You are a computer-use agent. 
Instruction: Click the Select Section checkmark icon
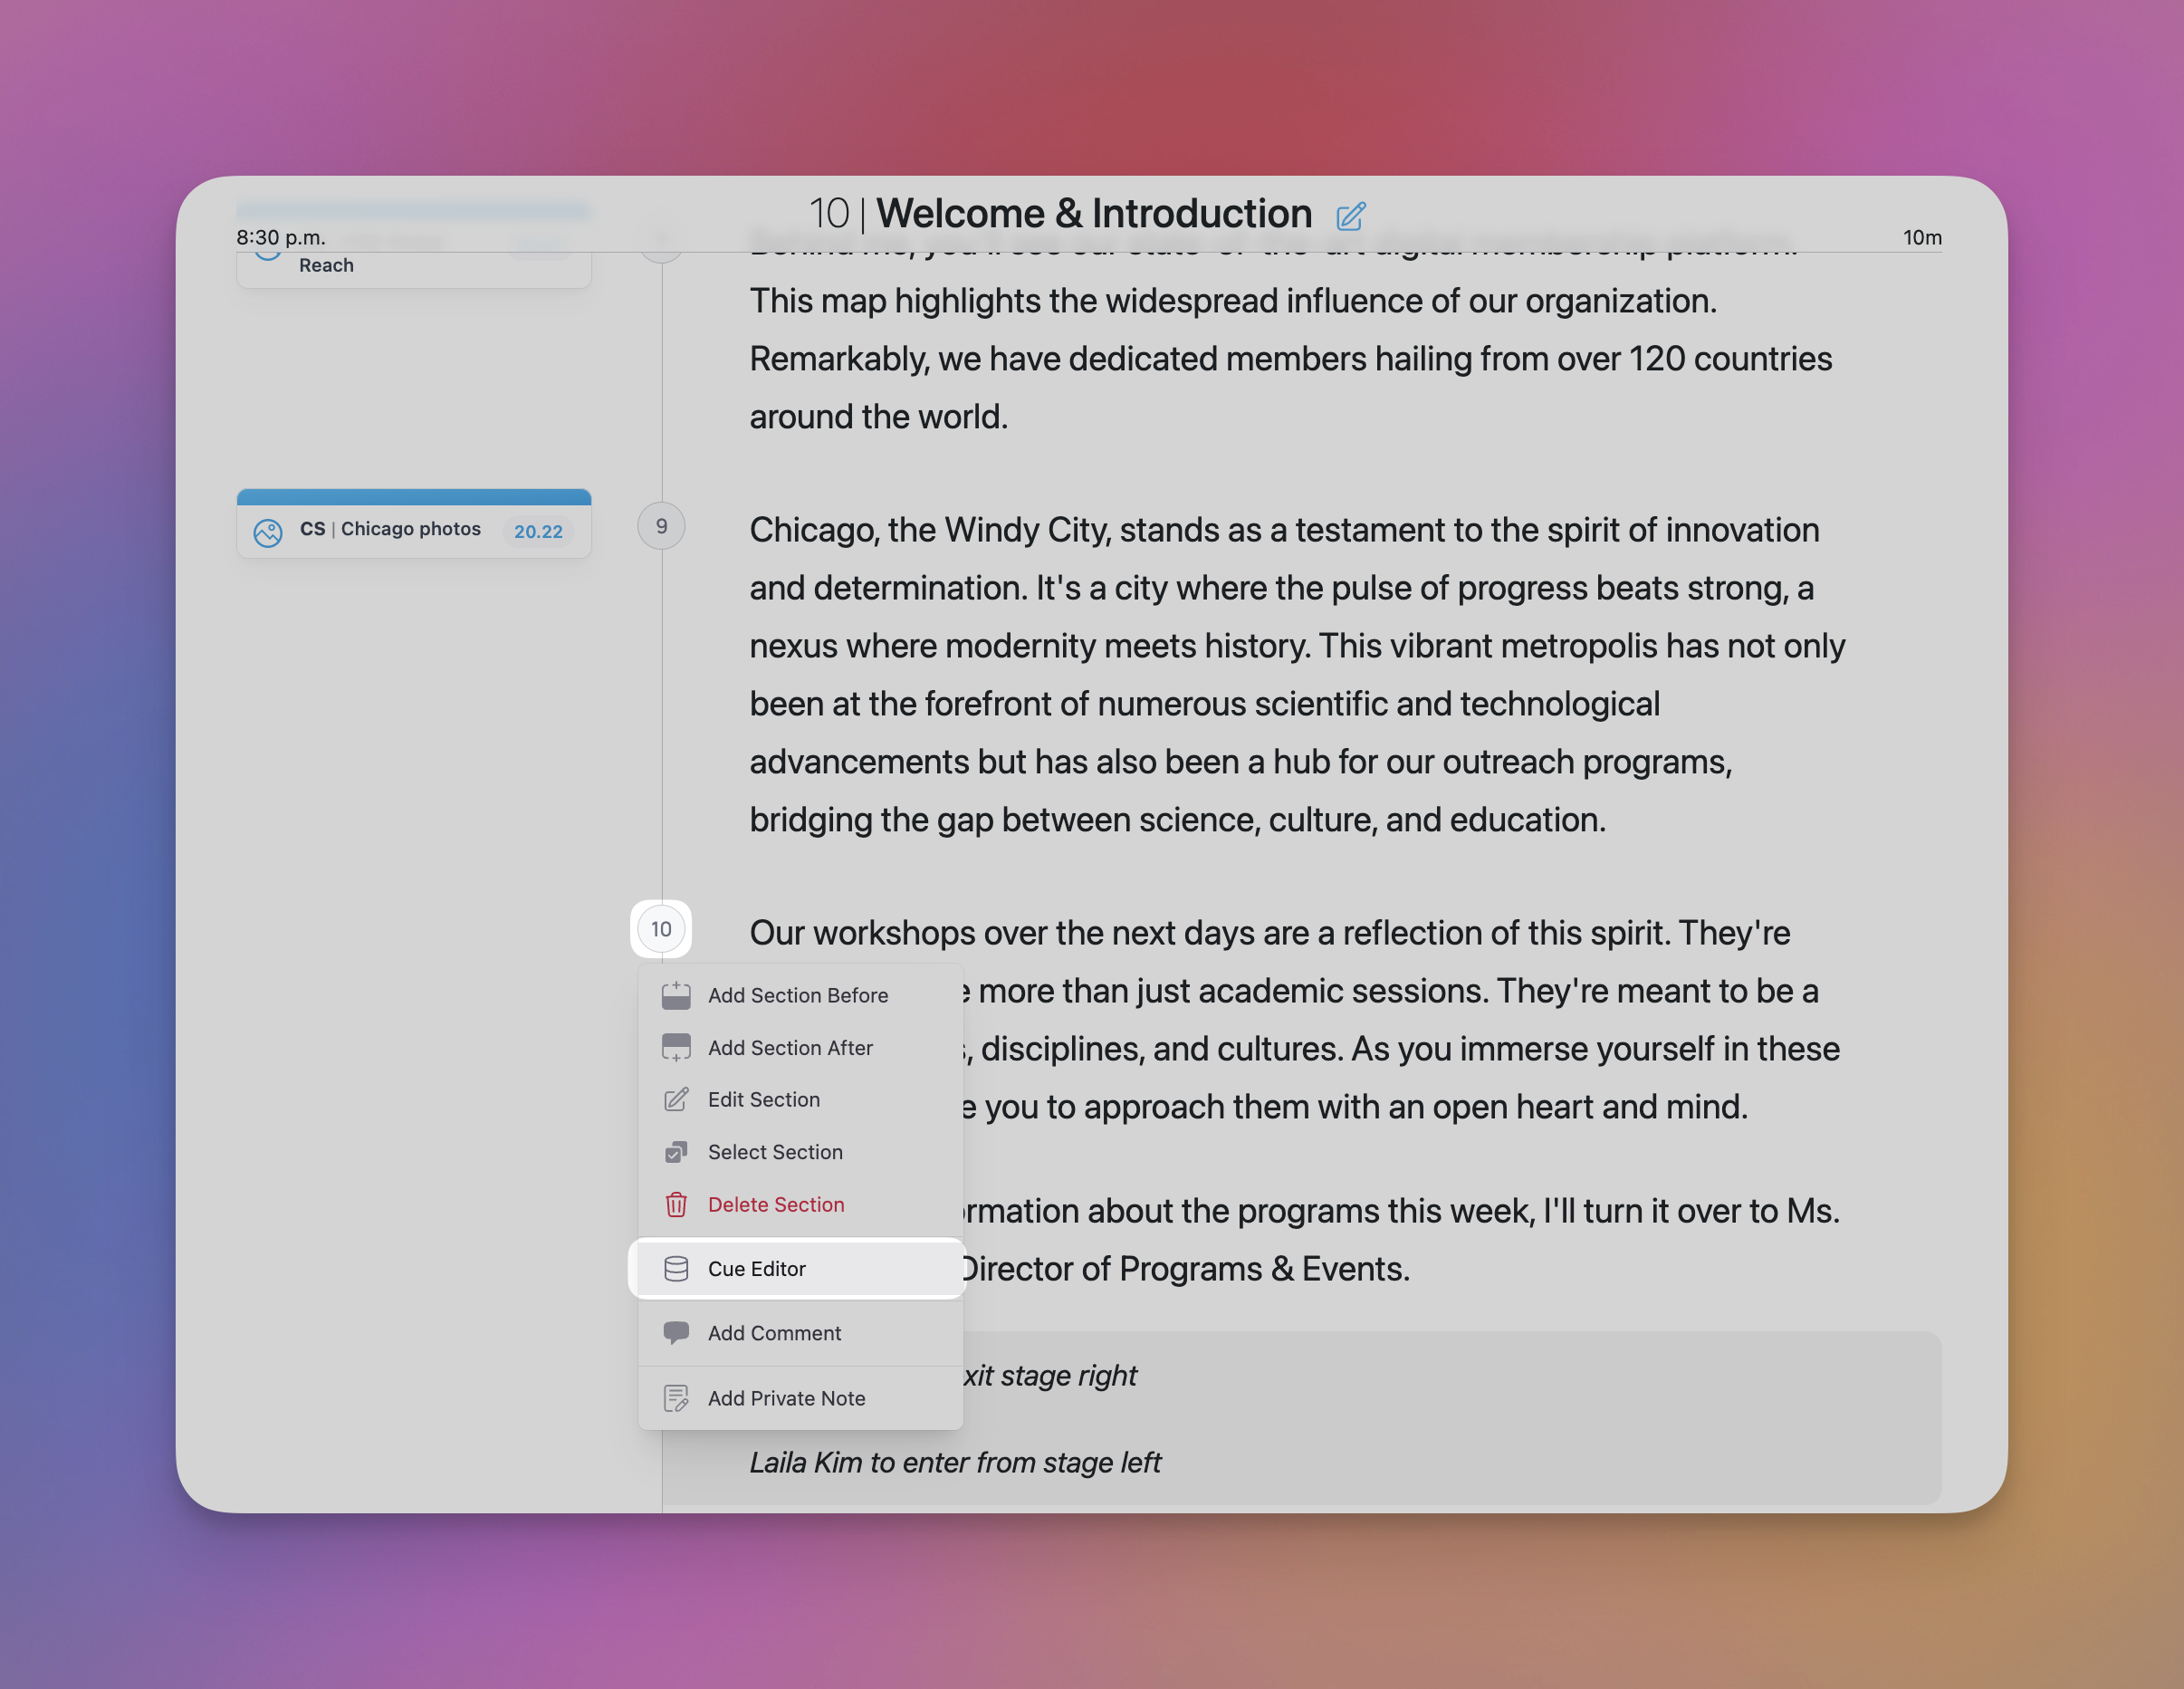coord(676,1152)
